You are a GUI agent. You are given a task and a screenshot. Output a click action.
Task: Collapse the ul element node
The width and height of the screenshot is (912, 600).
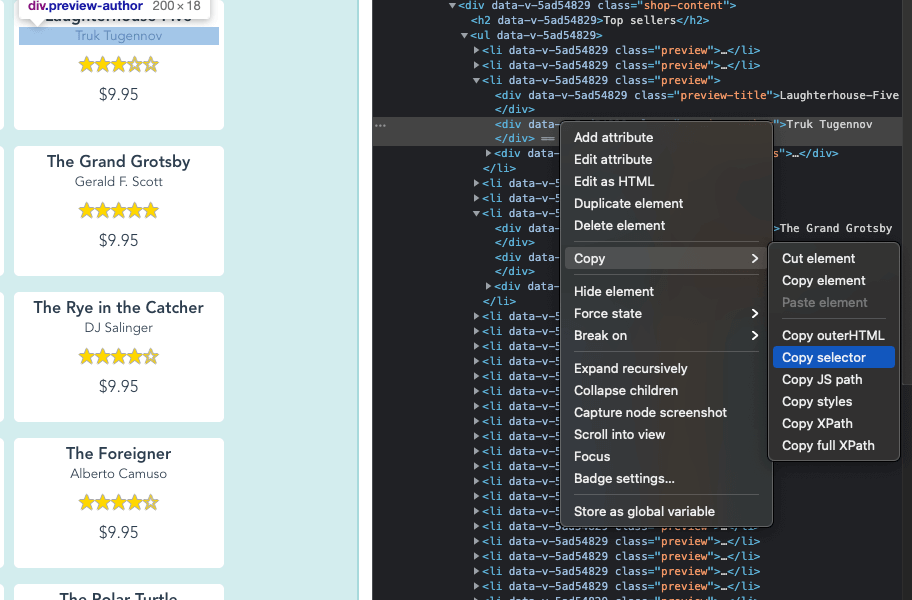pyautogui.click(x=464, y=35)
